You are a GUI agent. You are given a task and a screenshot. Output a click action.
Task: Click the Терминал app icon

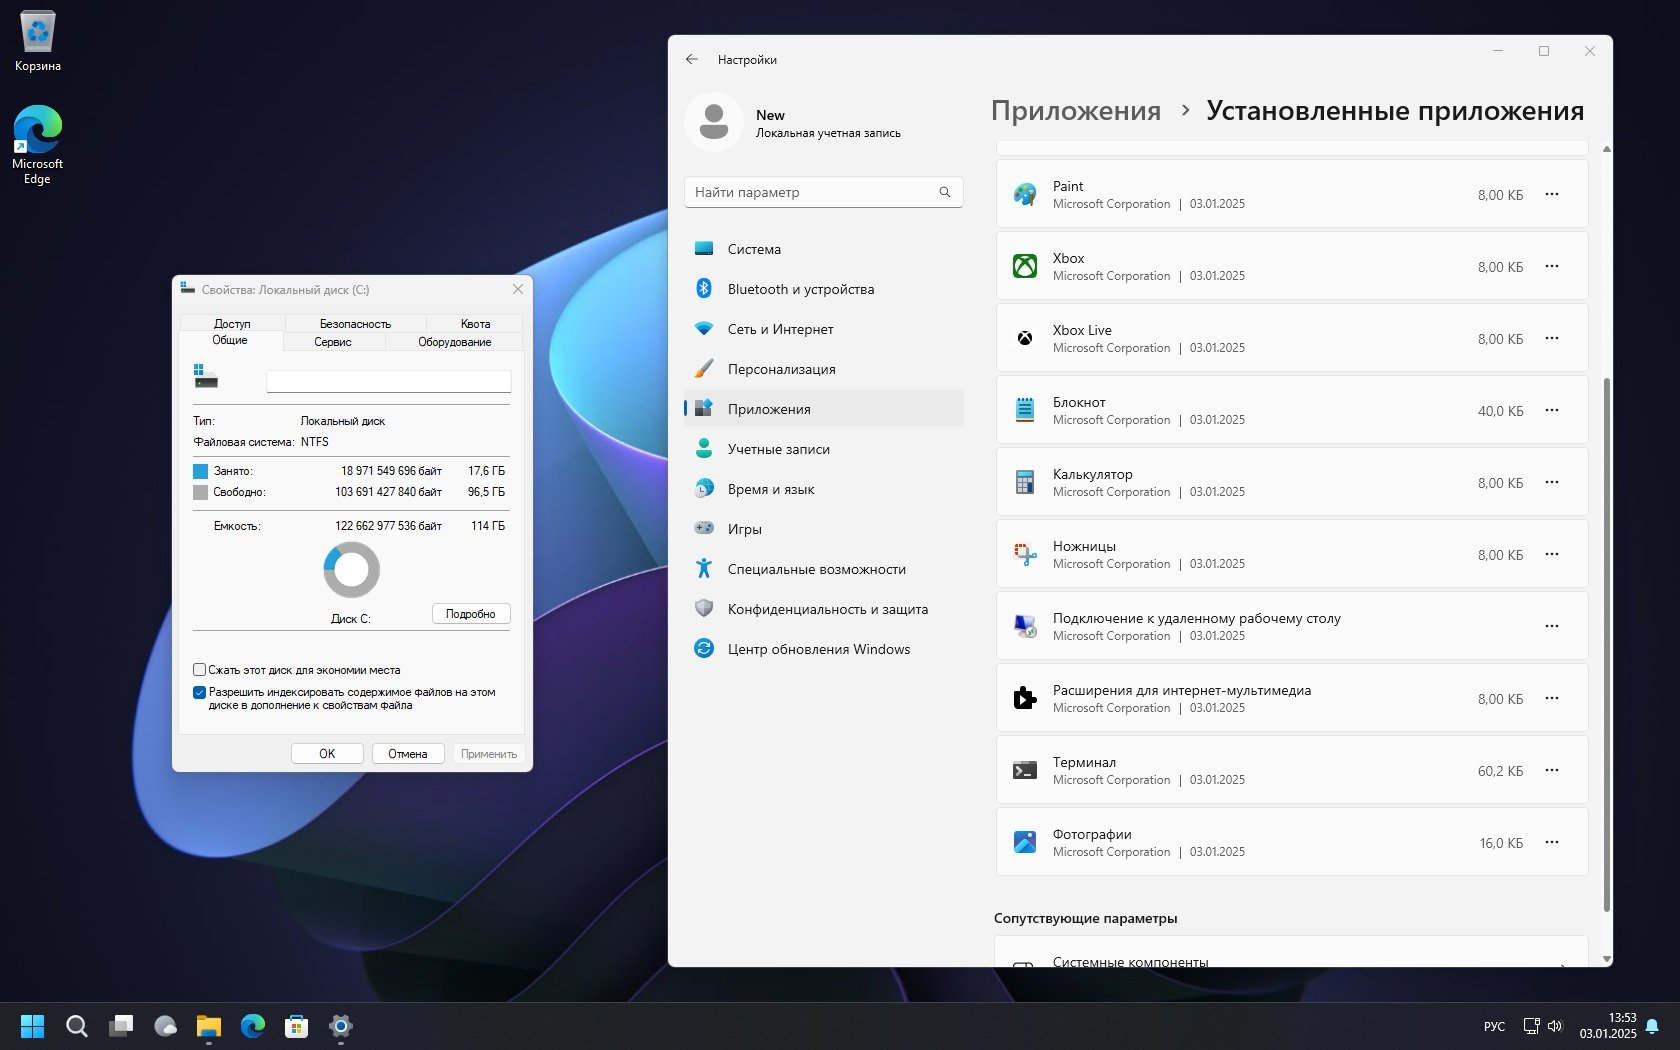[1025, 771]
